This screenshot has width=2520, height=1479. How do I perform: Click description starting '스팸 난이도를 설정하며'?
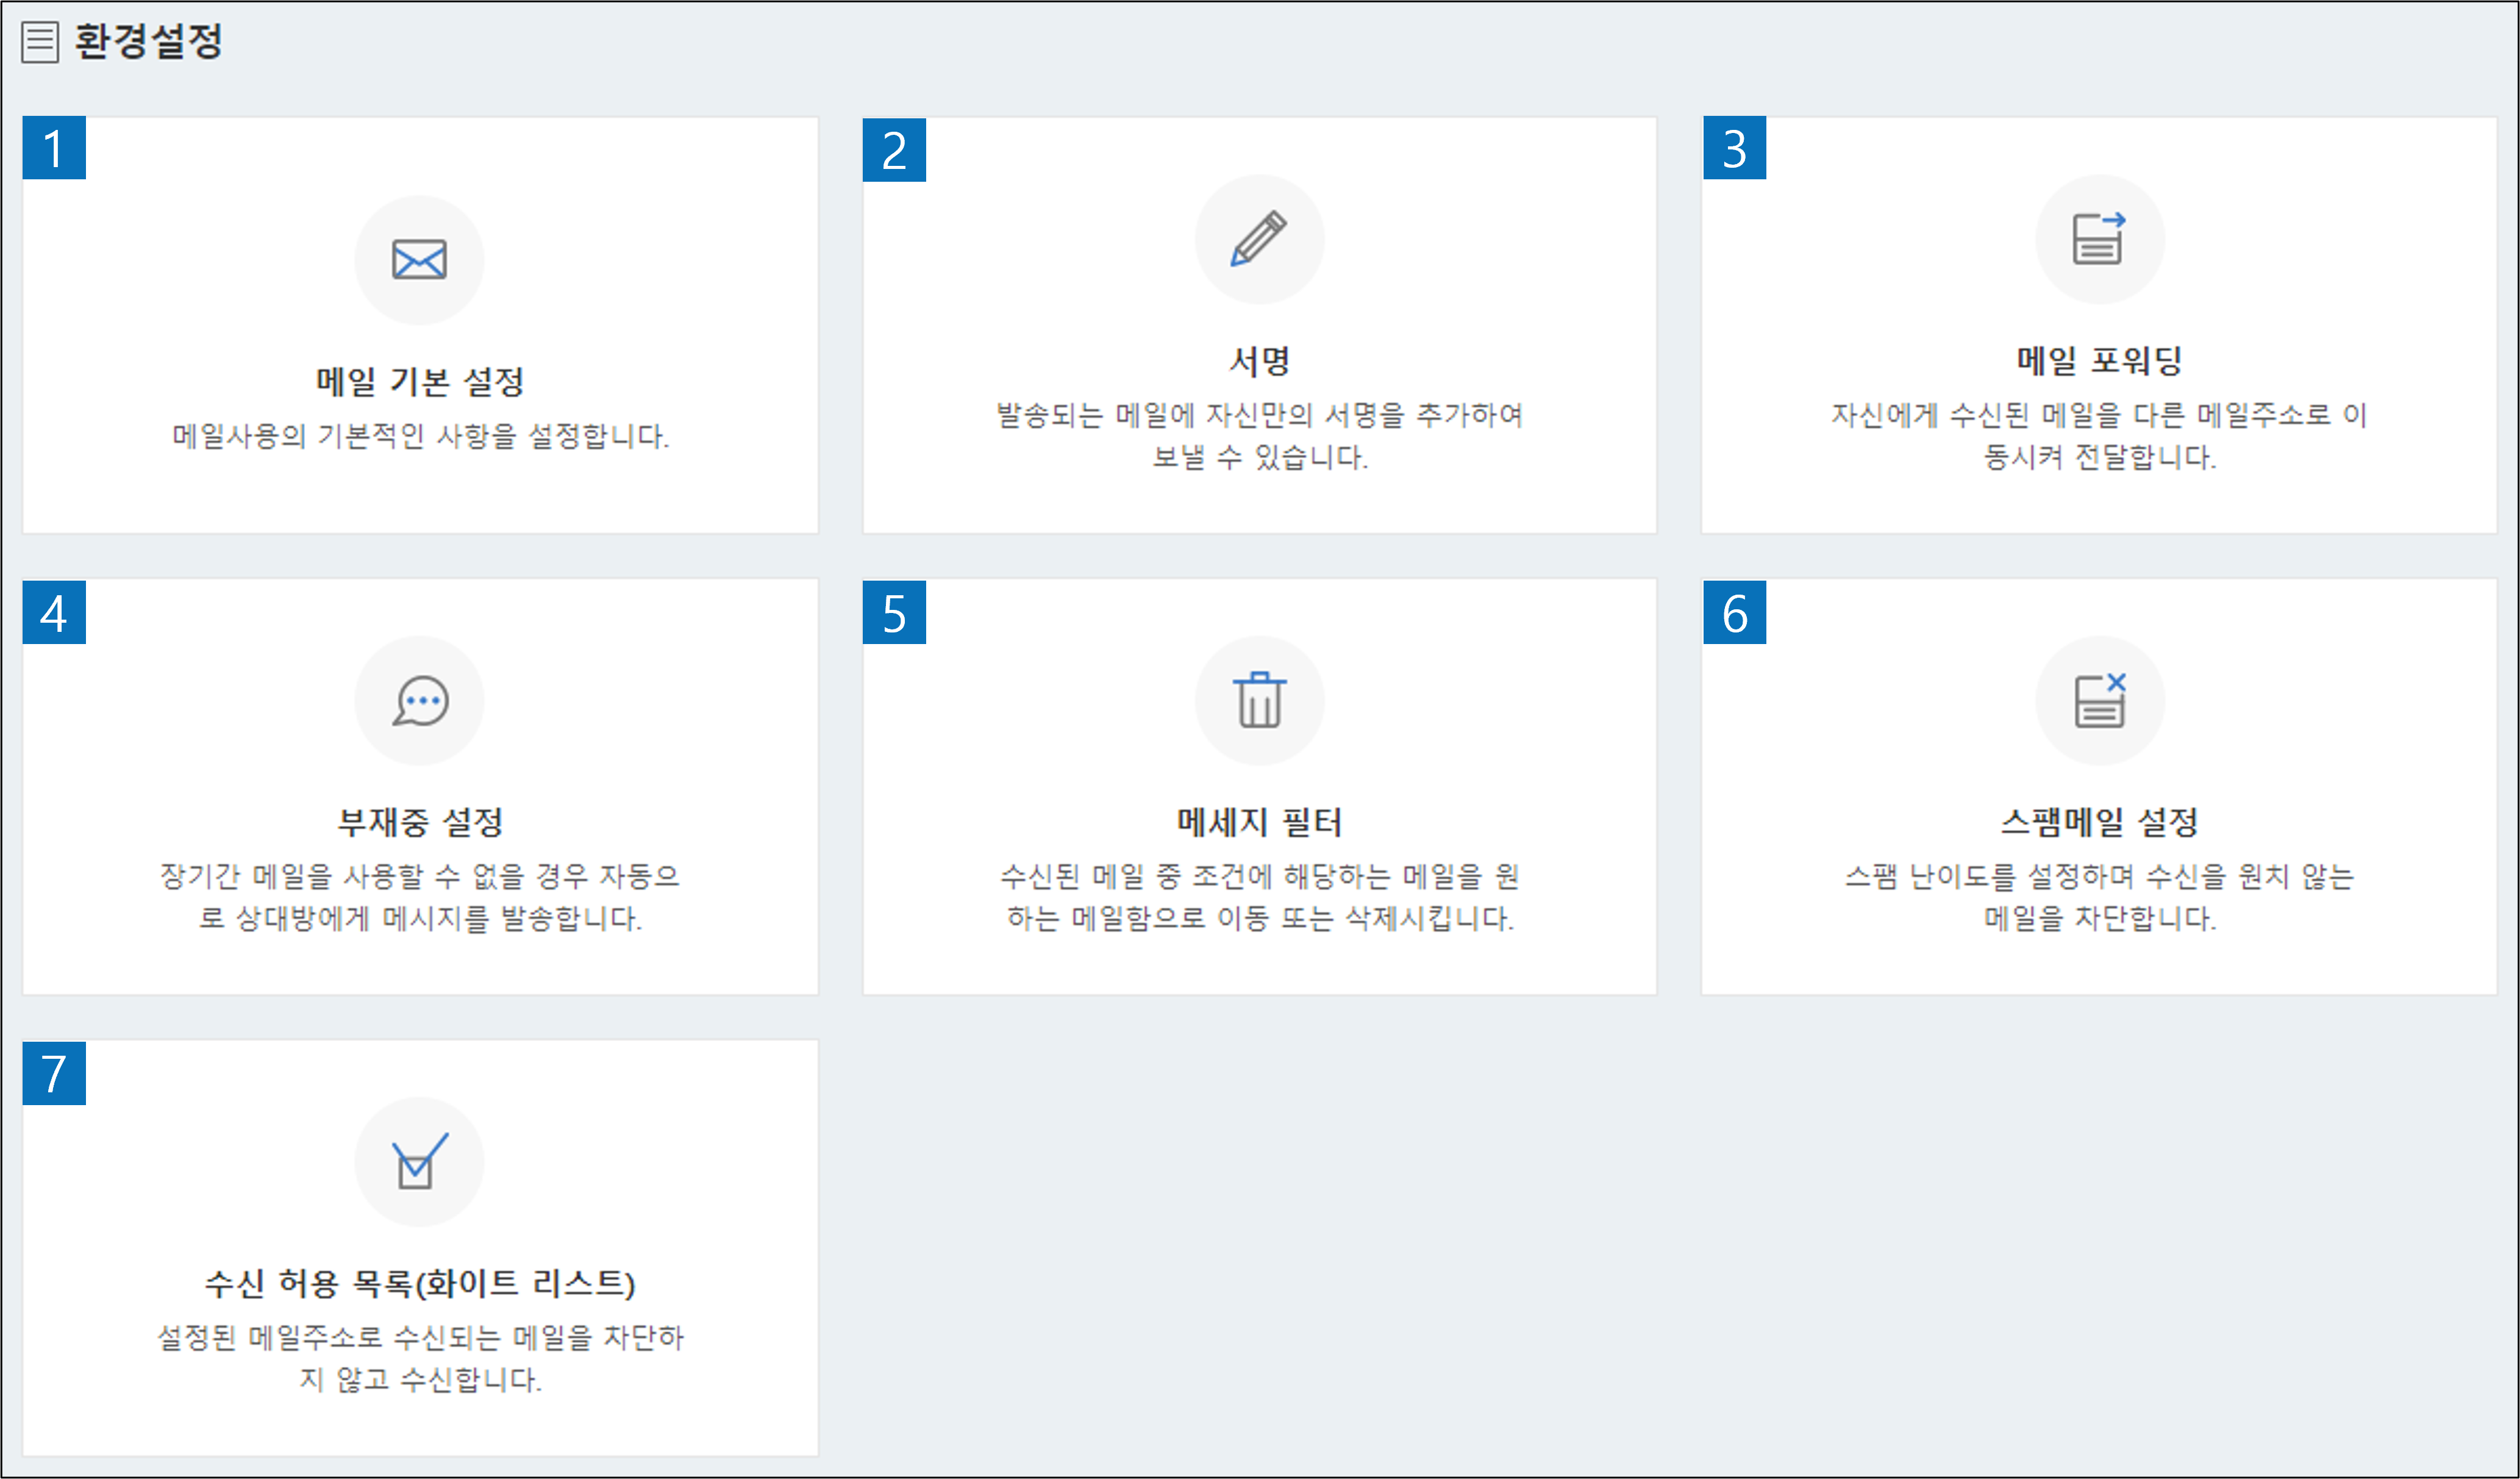(2099, 897)
